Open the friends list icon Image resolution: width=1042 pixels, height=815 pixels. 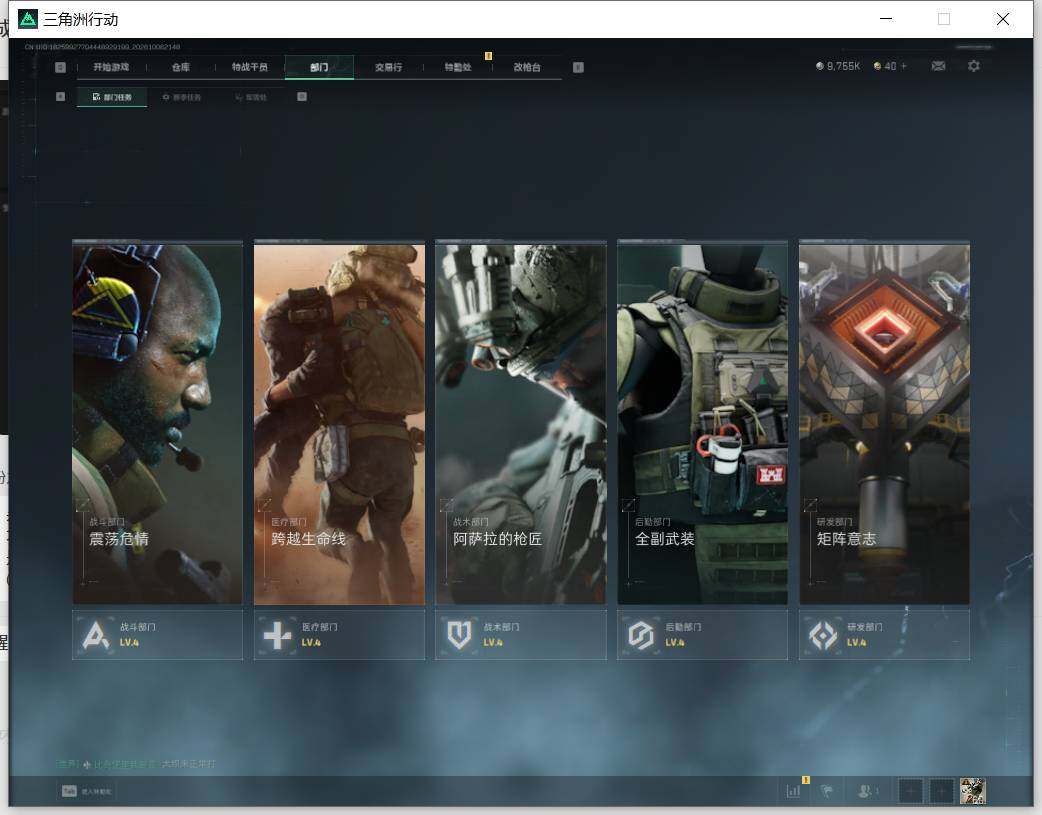coord(865,791)
